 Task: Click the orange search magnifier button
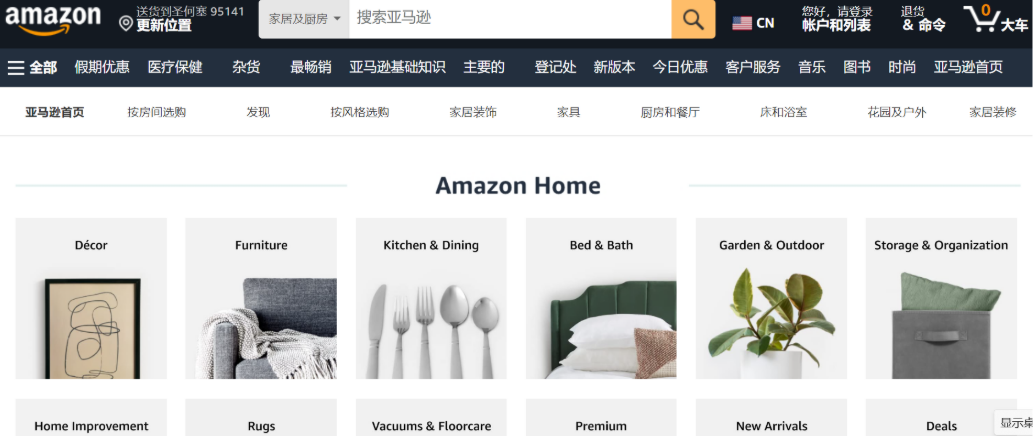point(693,19)
